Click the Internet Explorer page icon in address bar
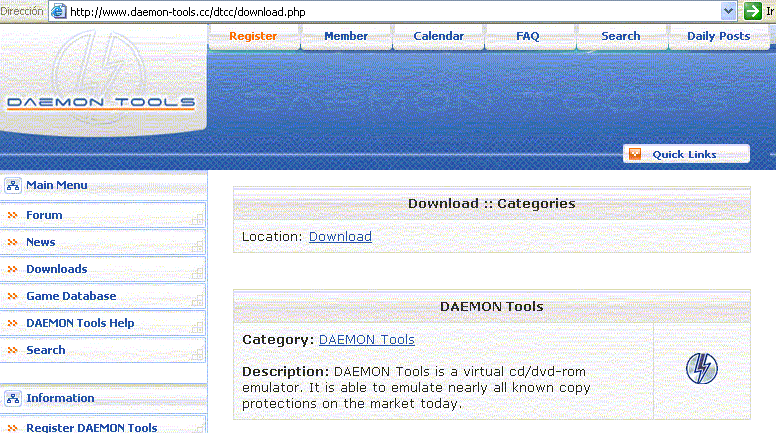 [x=58, y=11]
